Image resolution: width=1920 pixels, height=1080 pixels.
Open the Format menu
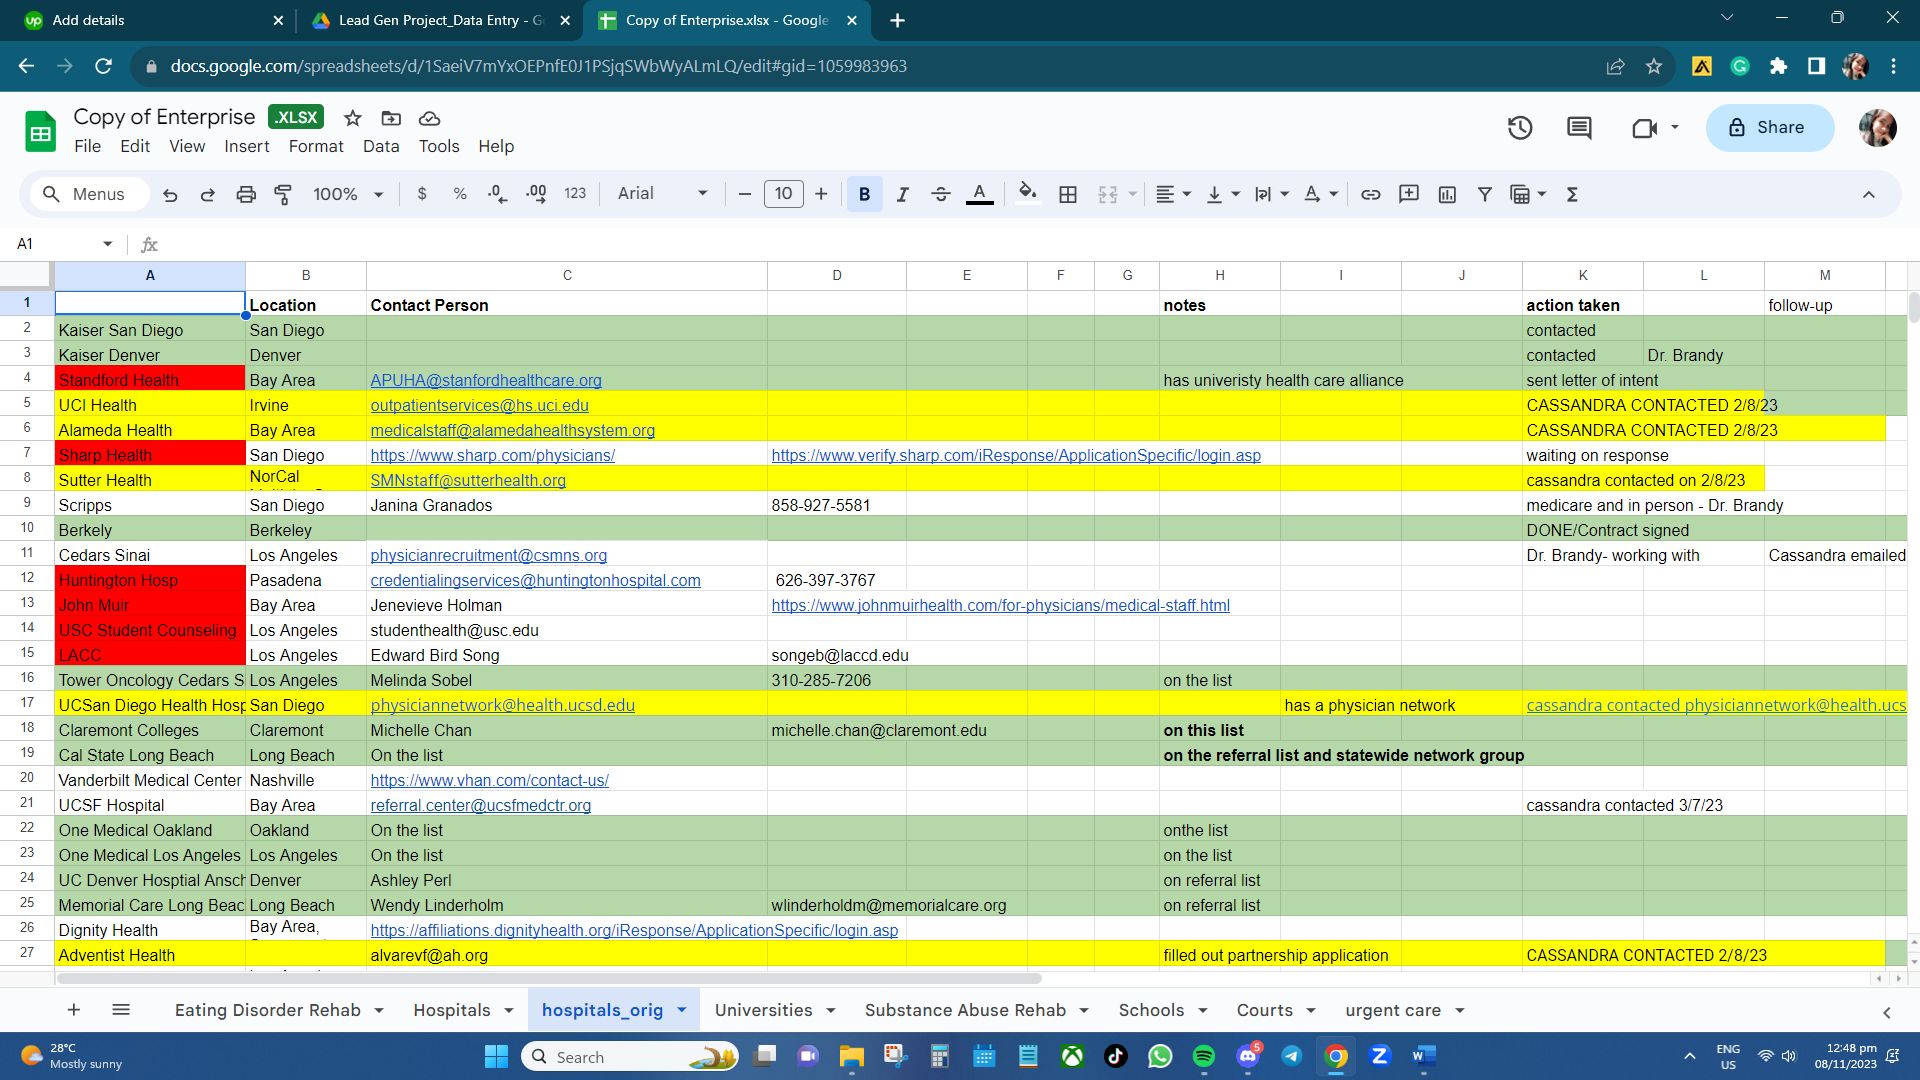(x=315, y=146)
